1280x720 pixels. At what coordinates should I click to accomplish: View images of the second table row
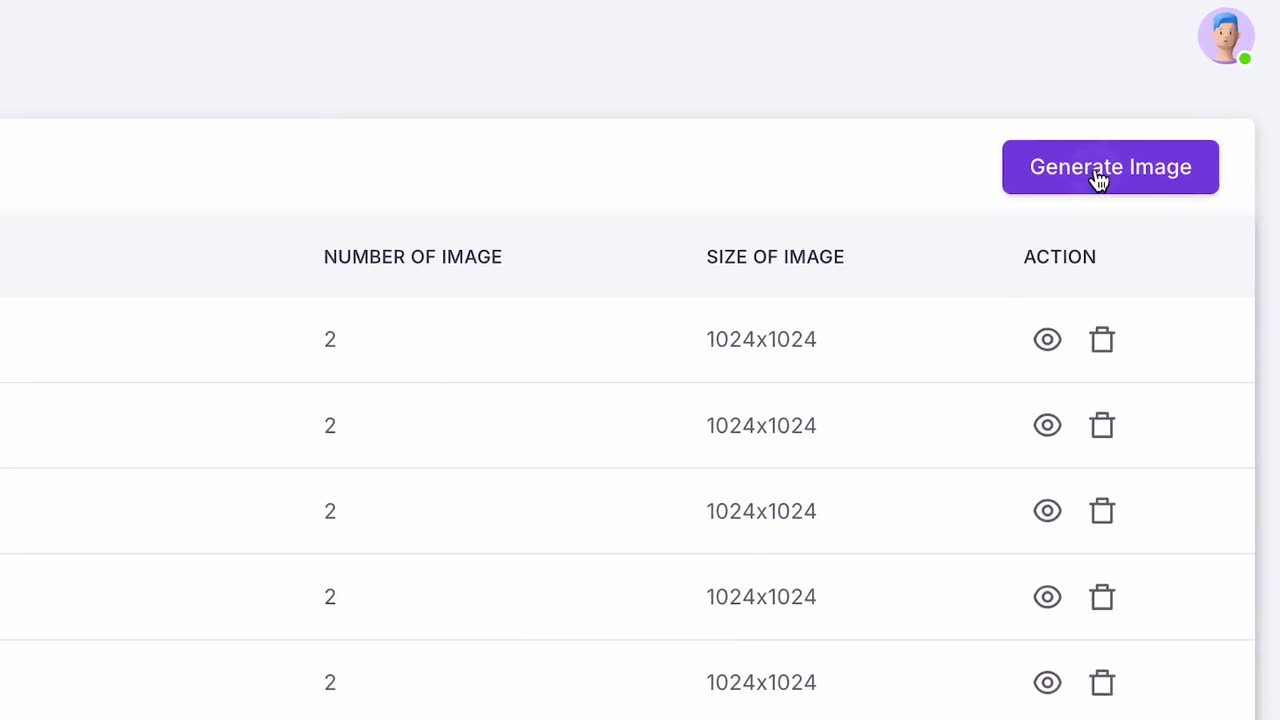coord(1047,426)
